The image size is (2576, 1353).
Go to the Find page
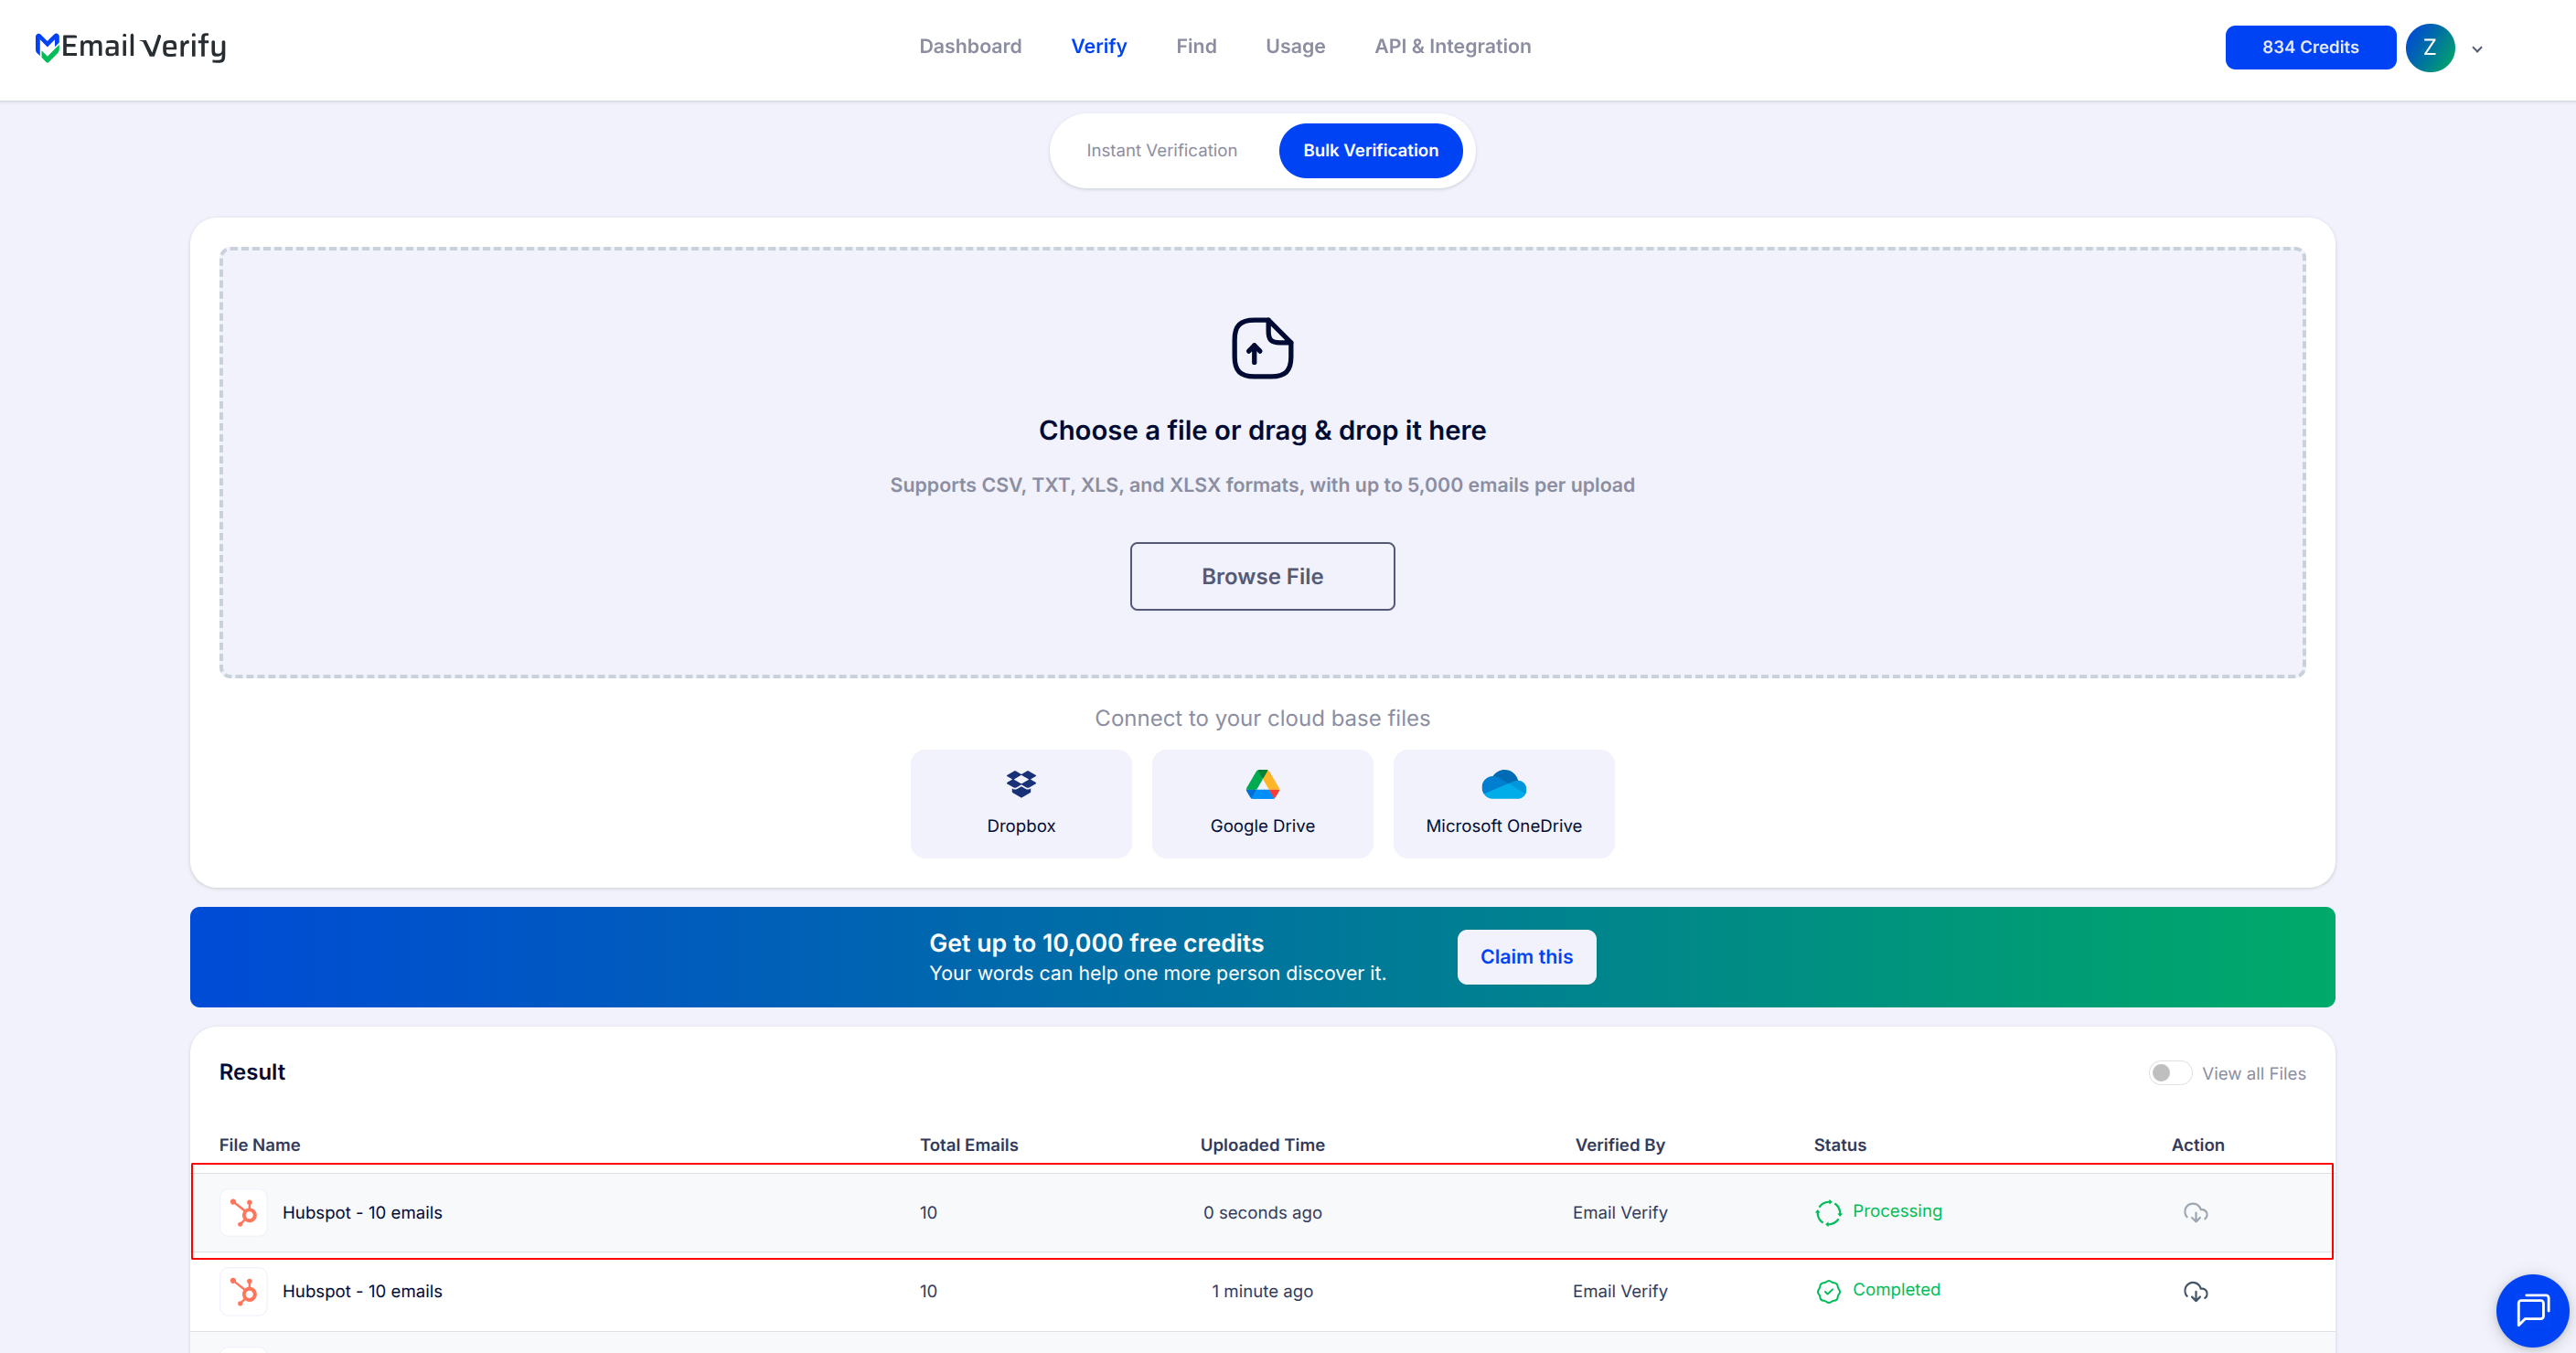(1196, 46)
